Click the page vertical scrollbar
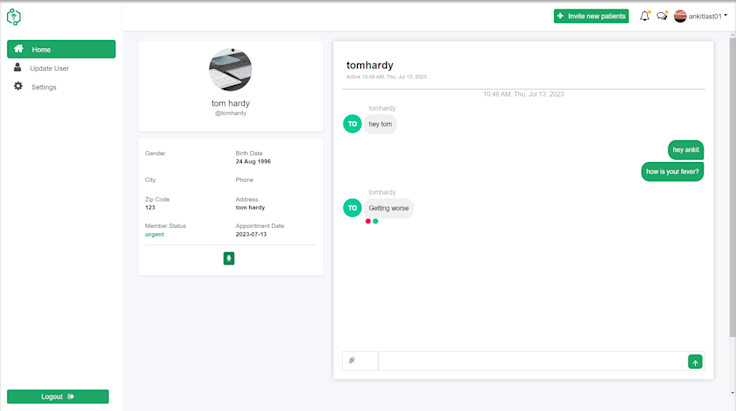Viewport: 736px width, 411px height. 732,187
